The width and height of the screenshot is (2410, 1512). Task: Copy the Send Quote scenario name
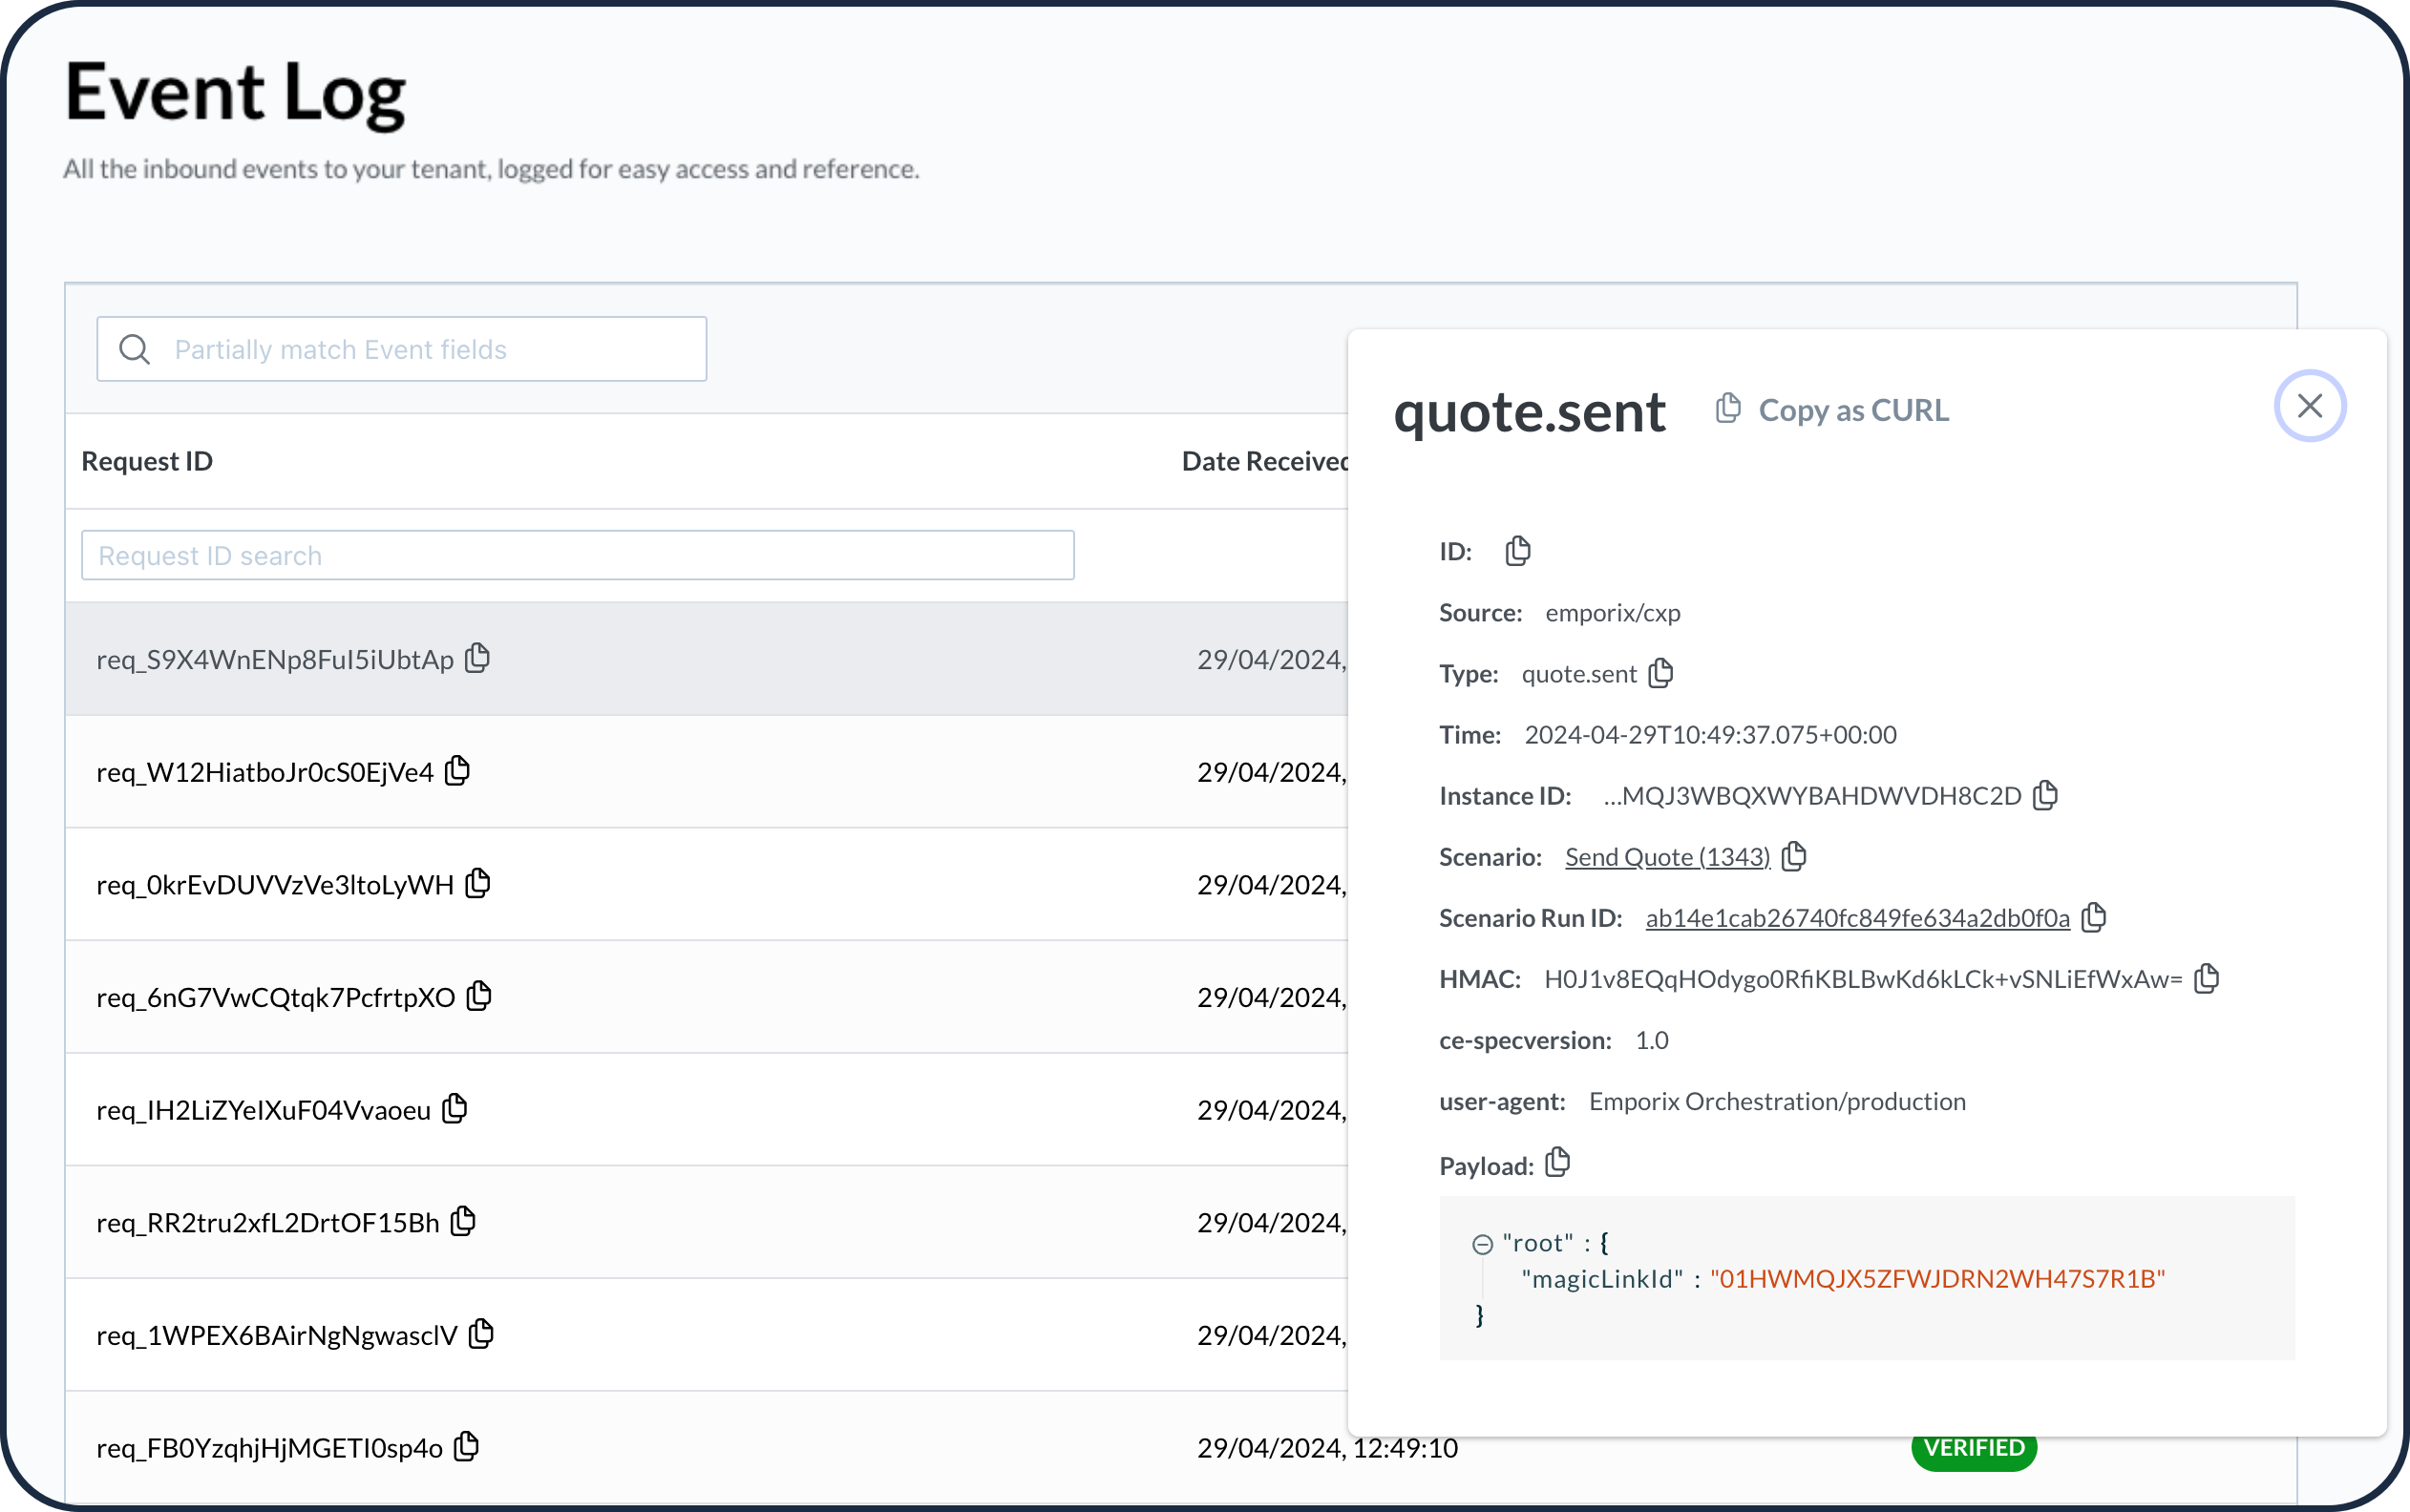1795,856
